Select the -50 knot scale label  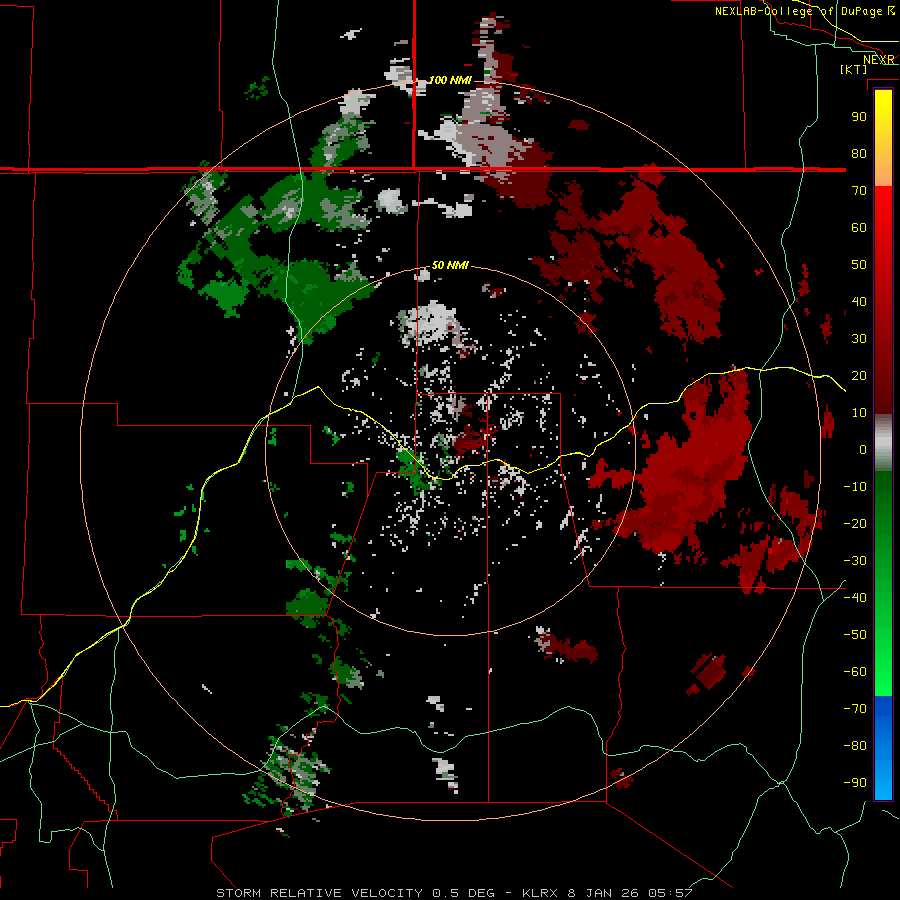pos(855,635)
